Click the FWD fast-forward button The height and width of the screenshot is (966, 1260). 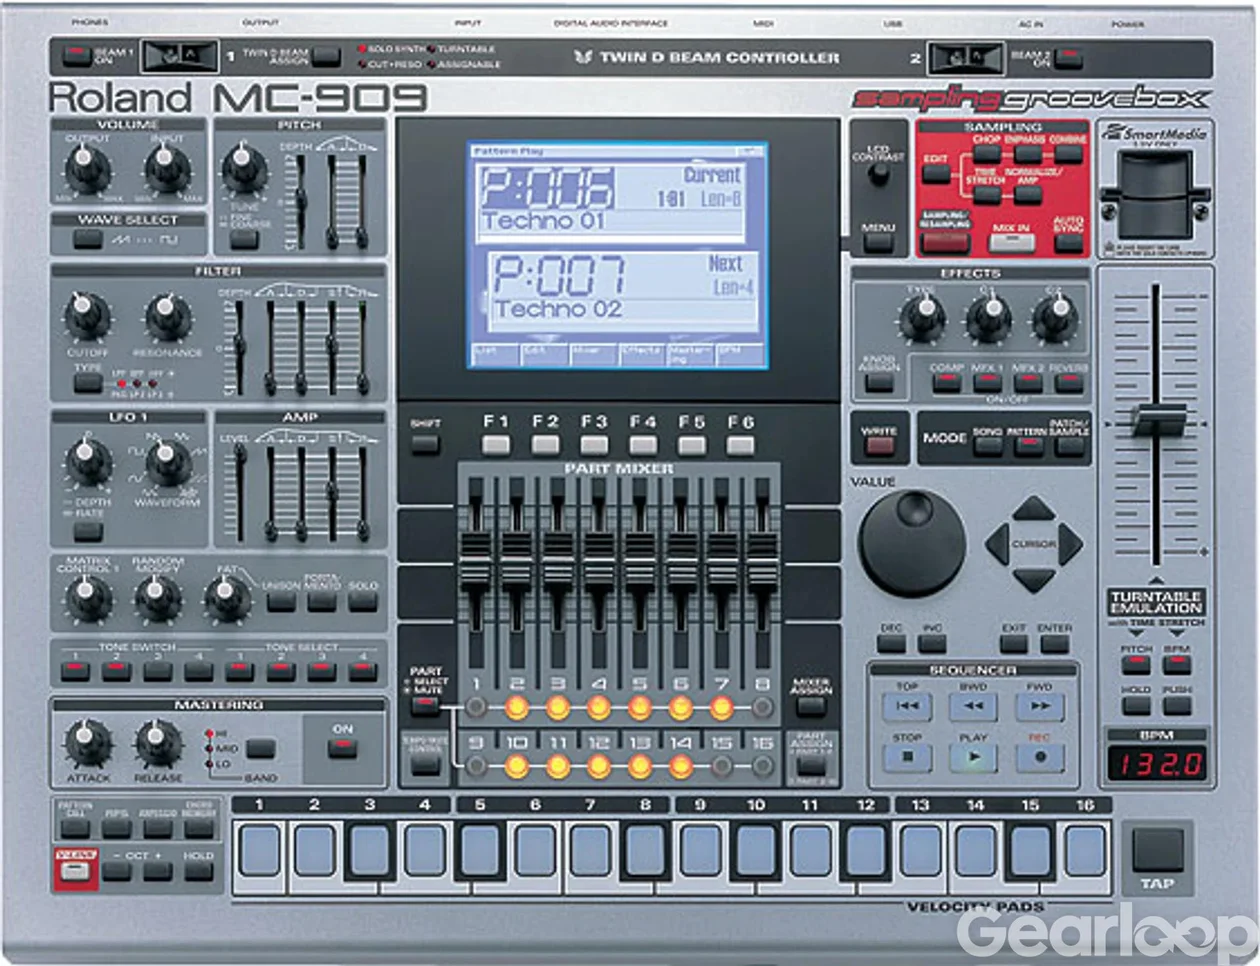click(x=1040, y=706)
